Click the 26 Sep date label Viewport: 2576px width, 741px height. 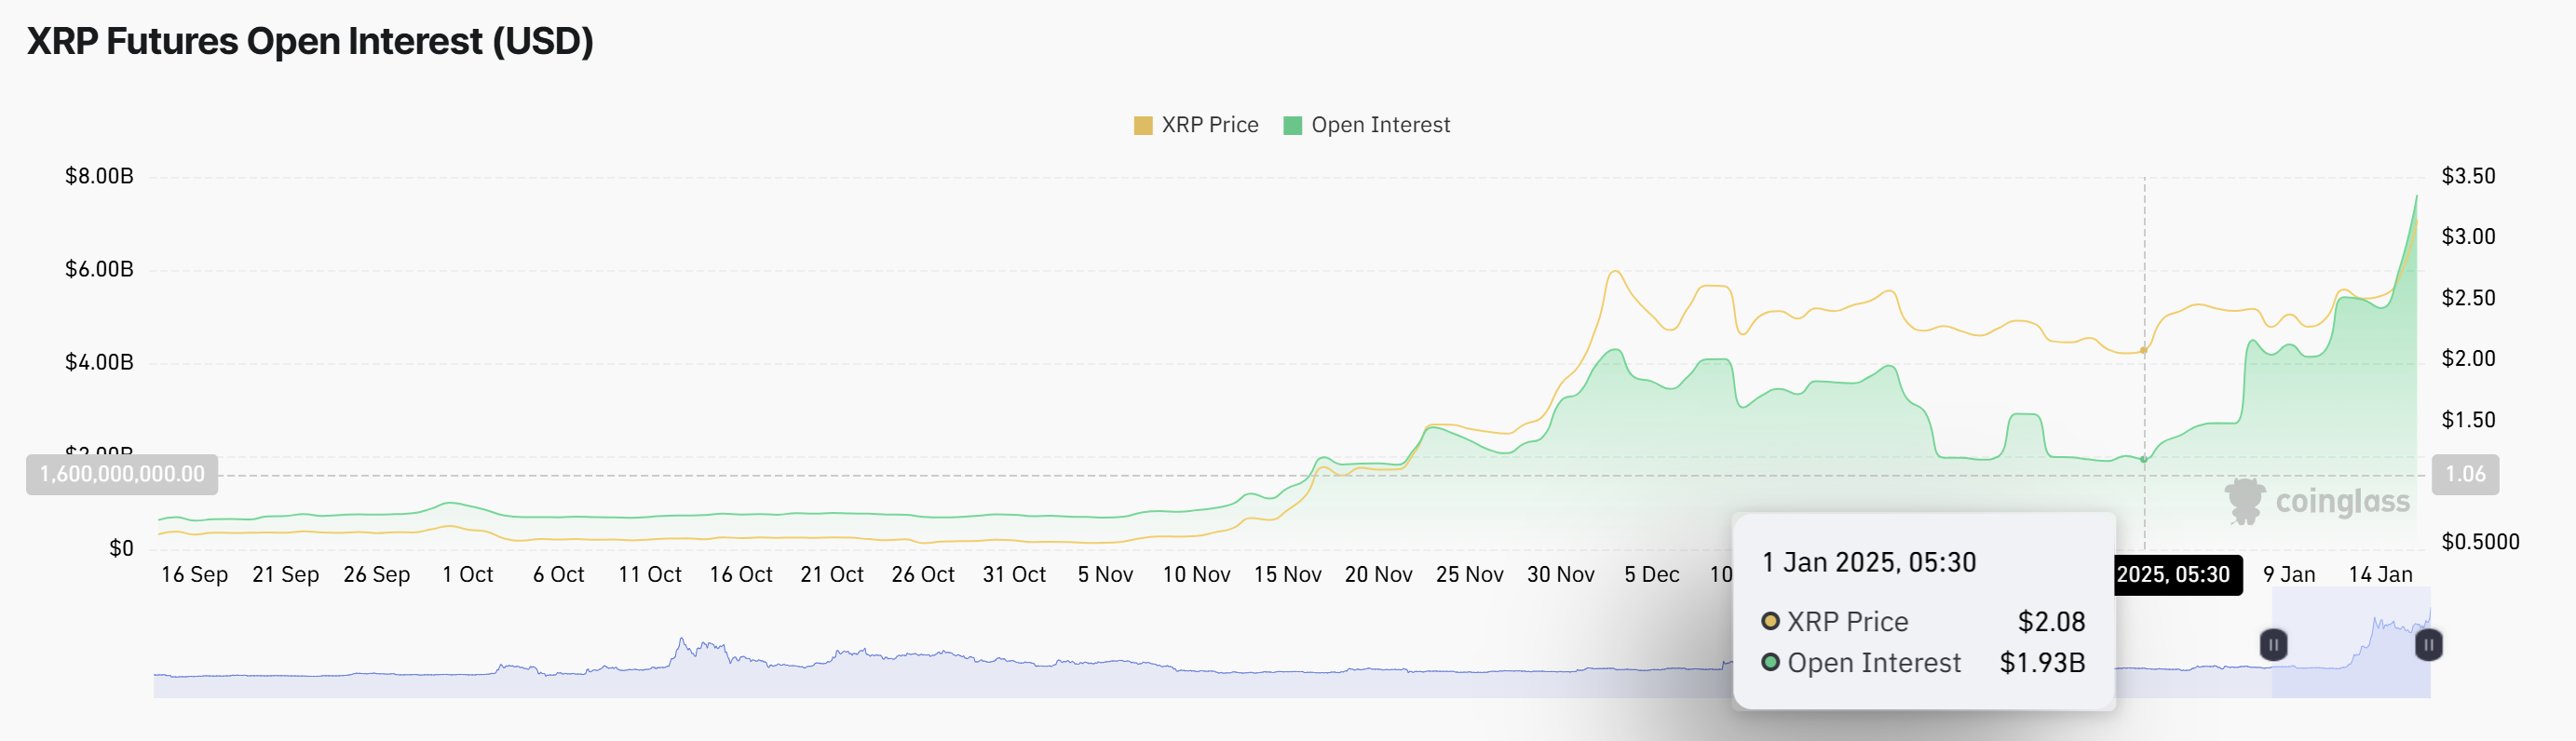[x=377, y=575]
